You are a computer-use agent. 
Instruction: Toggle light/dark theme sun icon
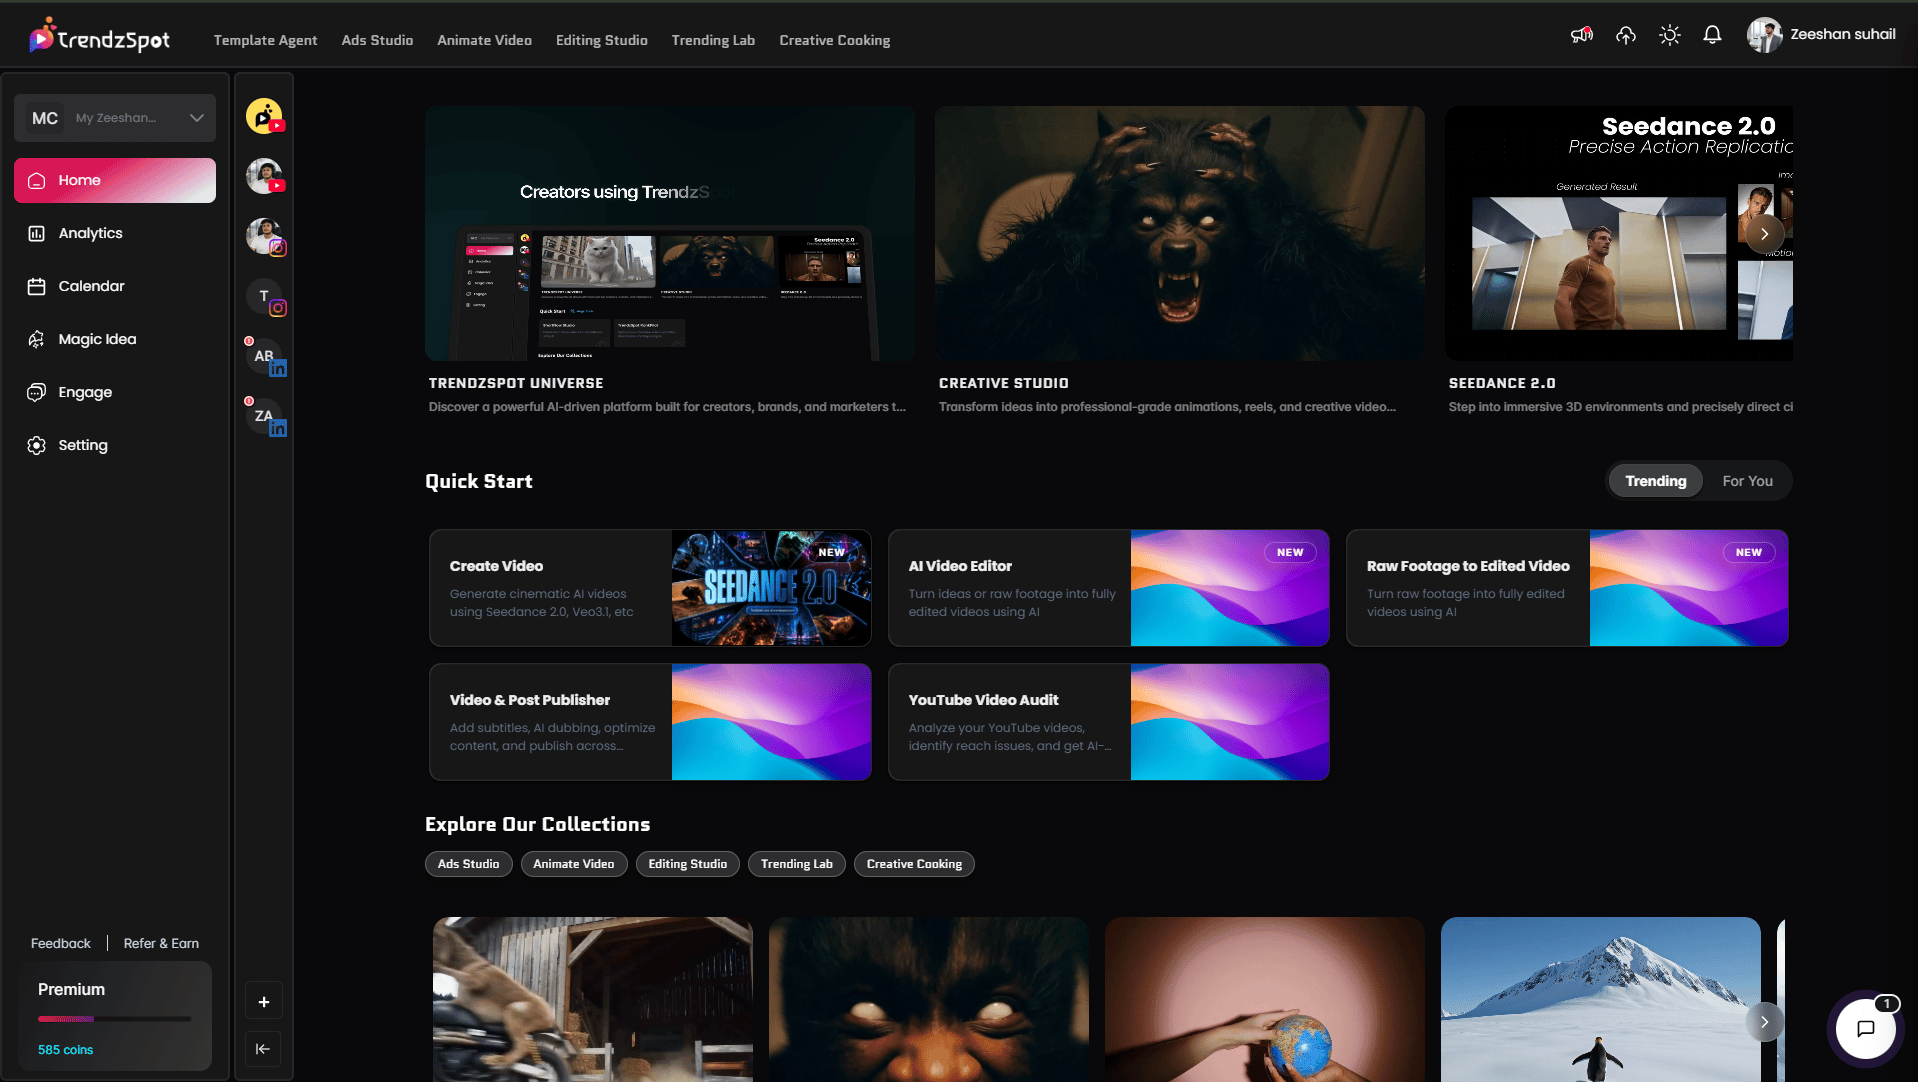coord(1669,35)
